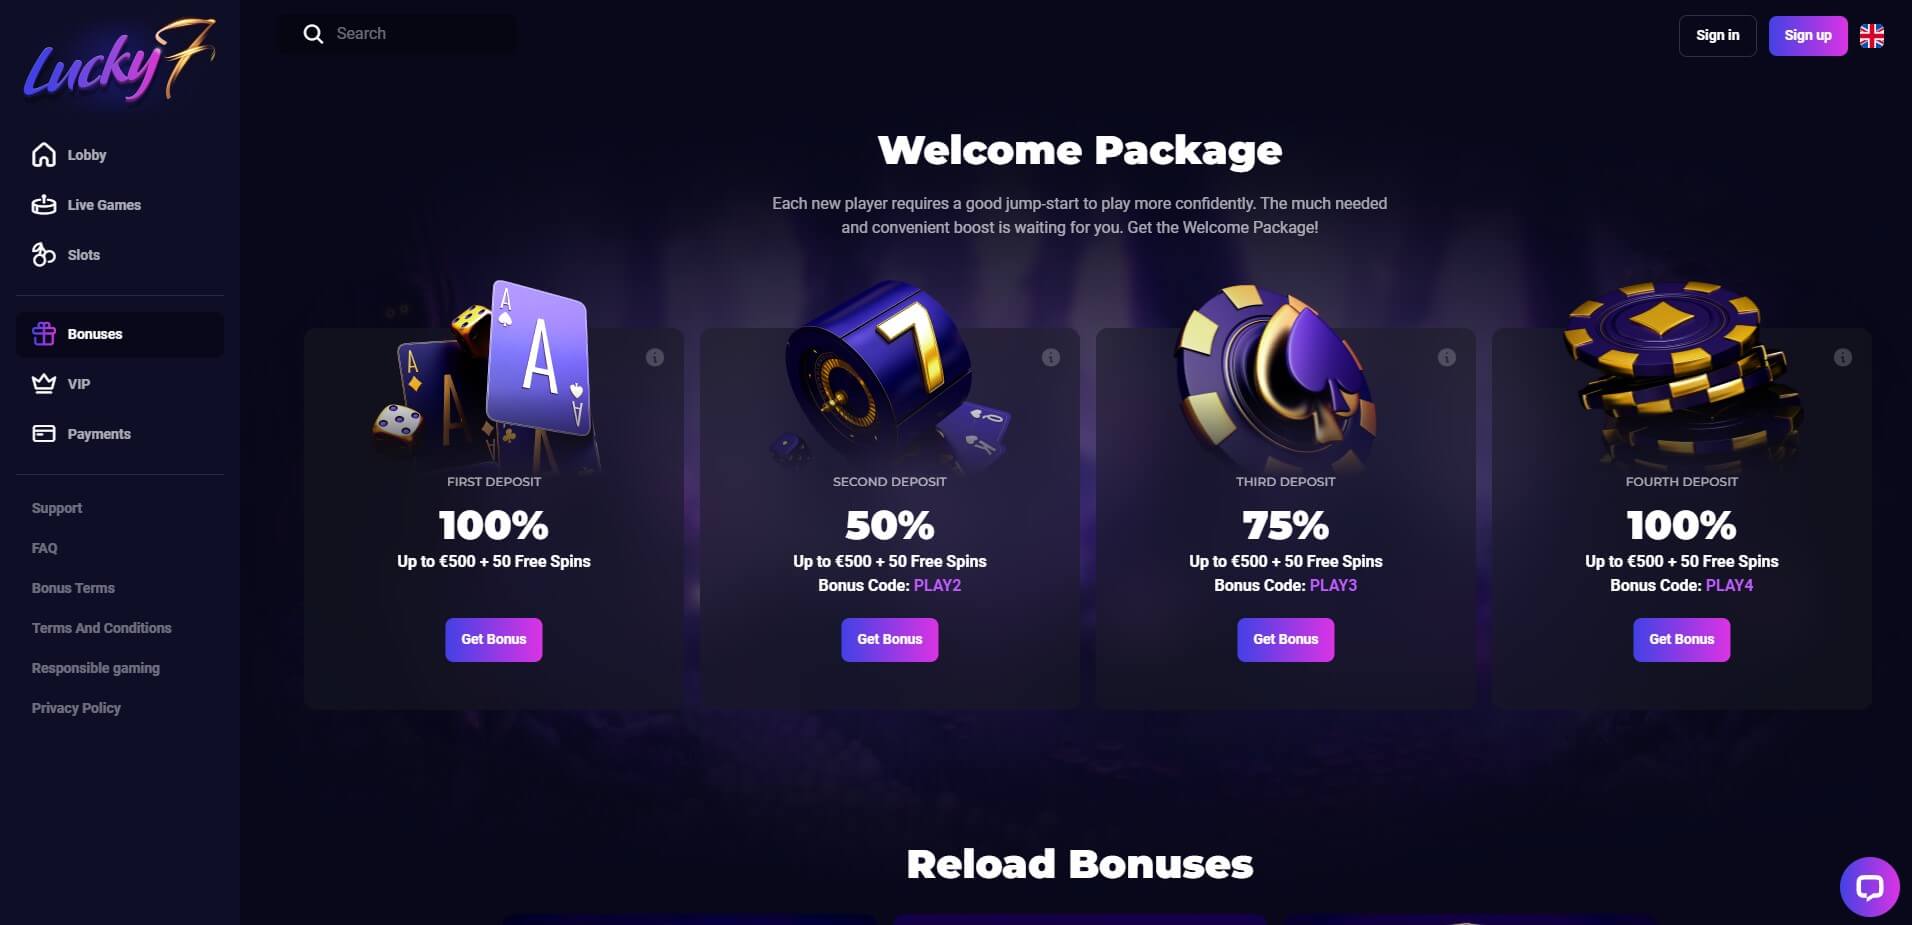
Task: Show info for Second Deposit bonus
Action: point(1051,357)
